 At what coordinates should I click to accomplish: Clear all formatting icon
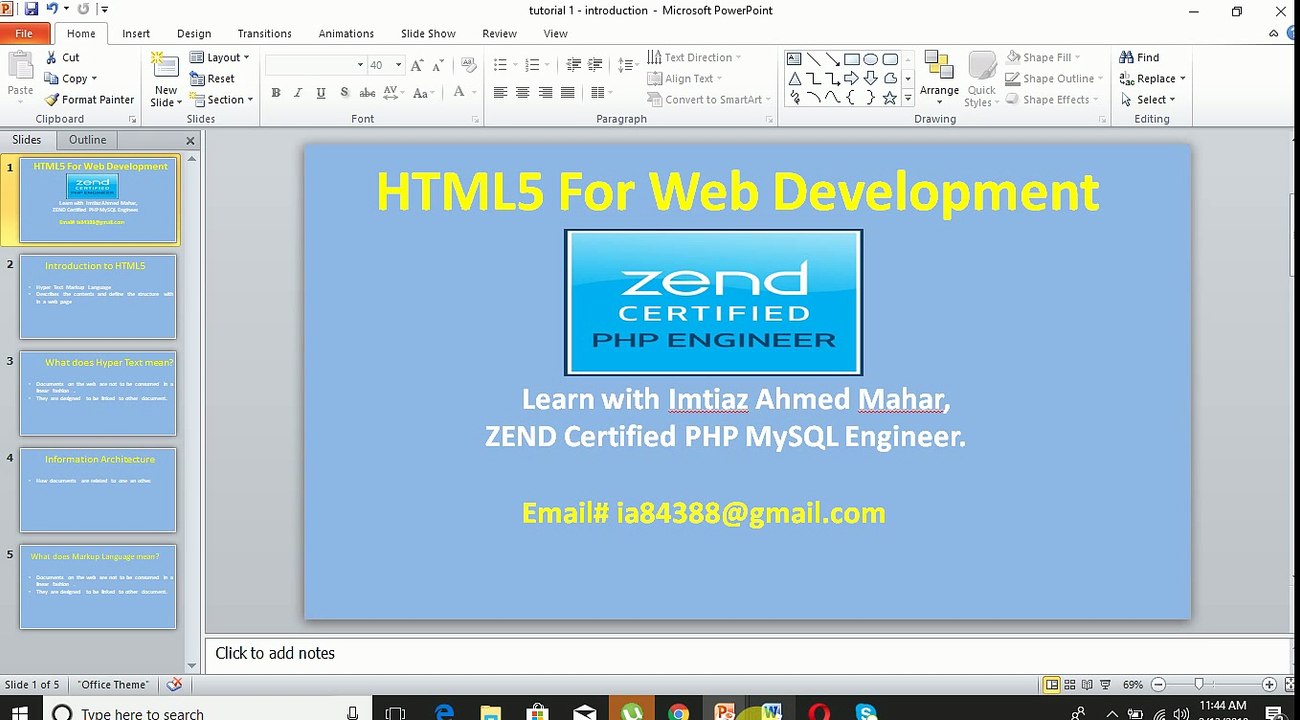(x=471, y=65)
